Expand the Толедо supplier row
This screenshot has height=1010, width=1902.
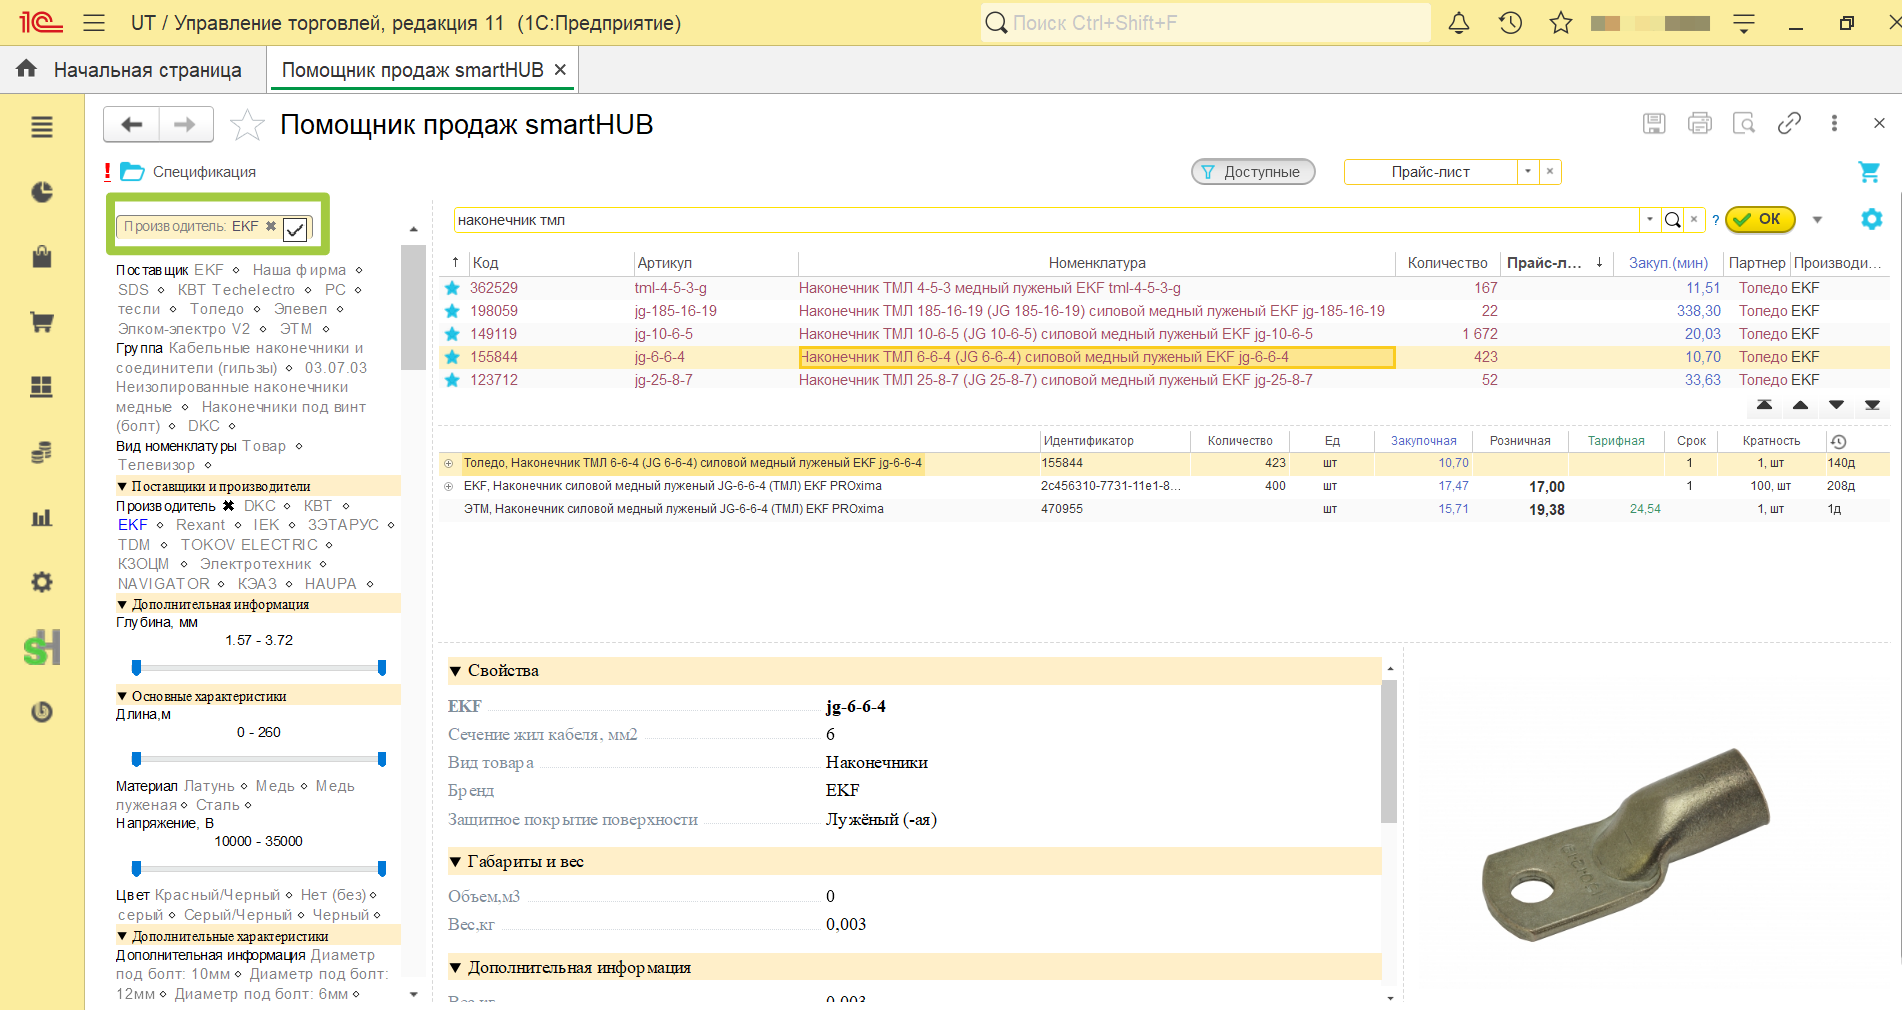coord(448,463)
